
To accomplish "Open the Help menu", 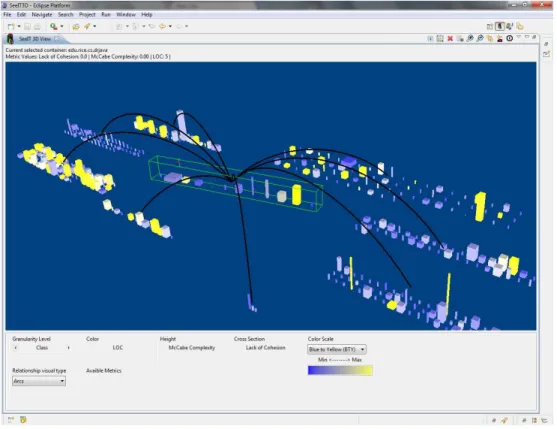I will pyautogui.click(x=147, y=15).
